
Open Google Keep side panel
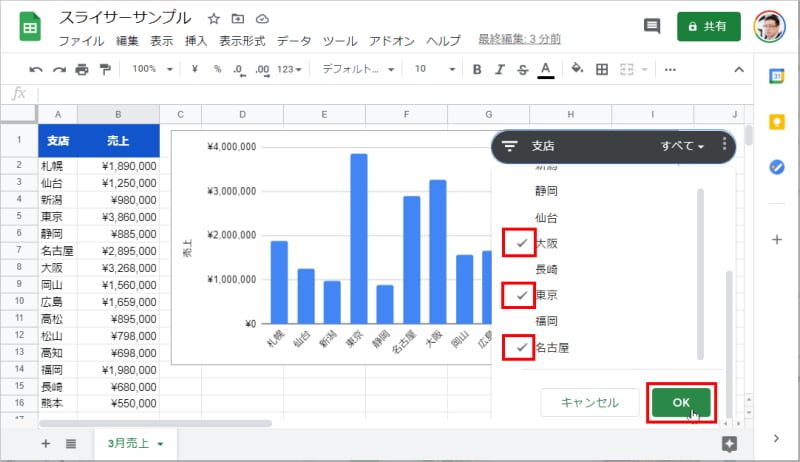777,122
